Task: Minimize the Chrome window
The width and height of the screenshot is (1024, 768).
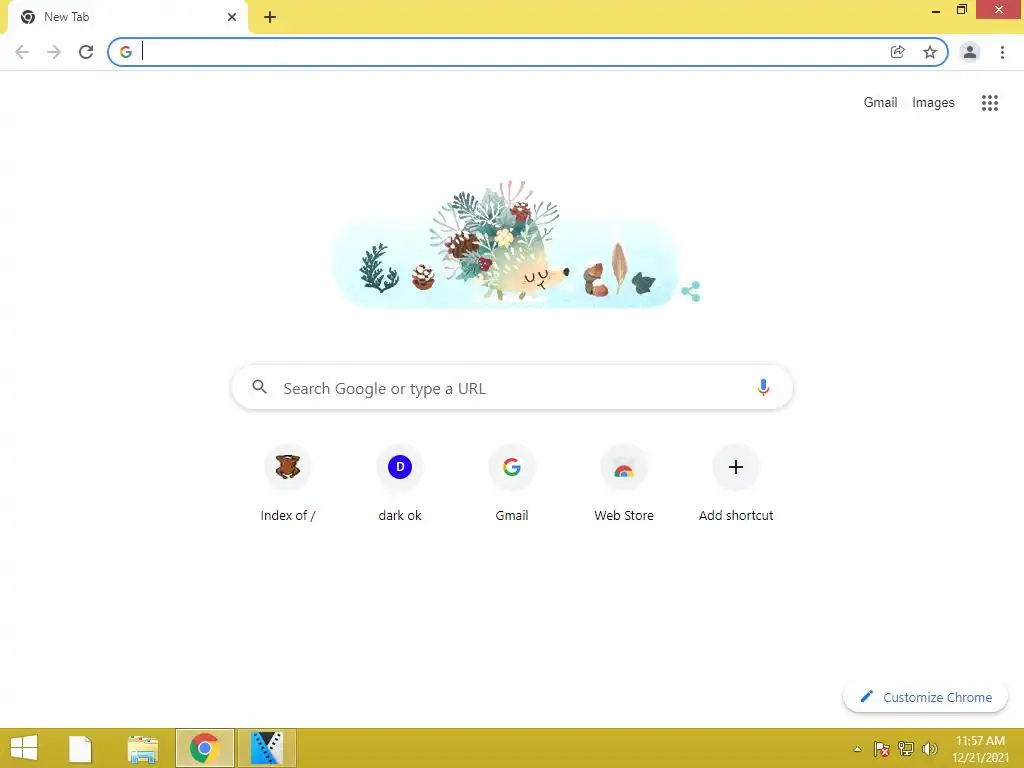Action: (935, 10)
